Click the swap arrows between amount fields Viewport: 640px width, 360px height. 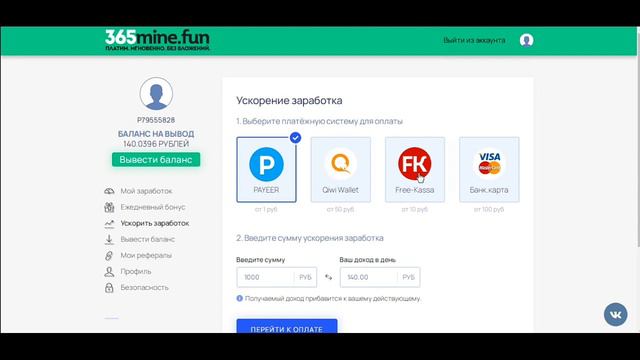(328, 277)
